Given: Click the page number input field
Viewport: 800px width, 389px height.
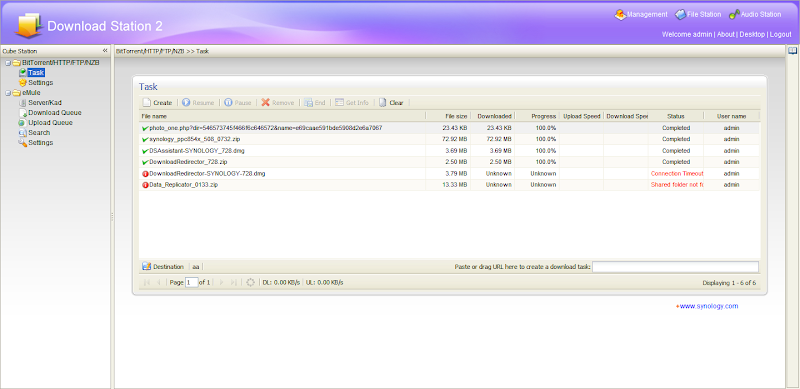Looking at the screenshot, I should coord(191,282).
